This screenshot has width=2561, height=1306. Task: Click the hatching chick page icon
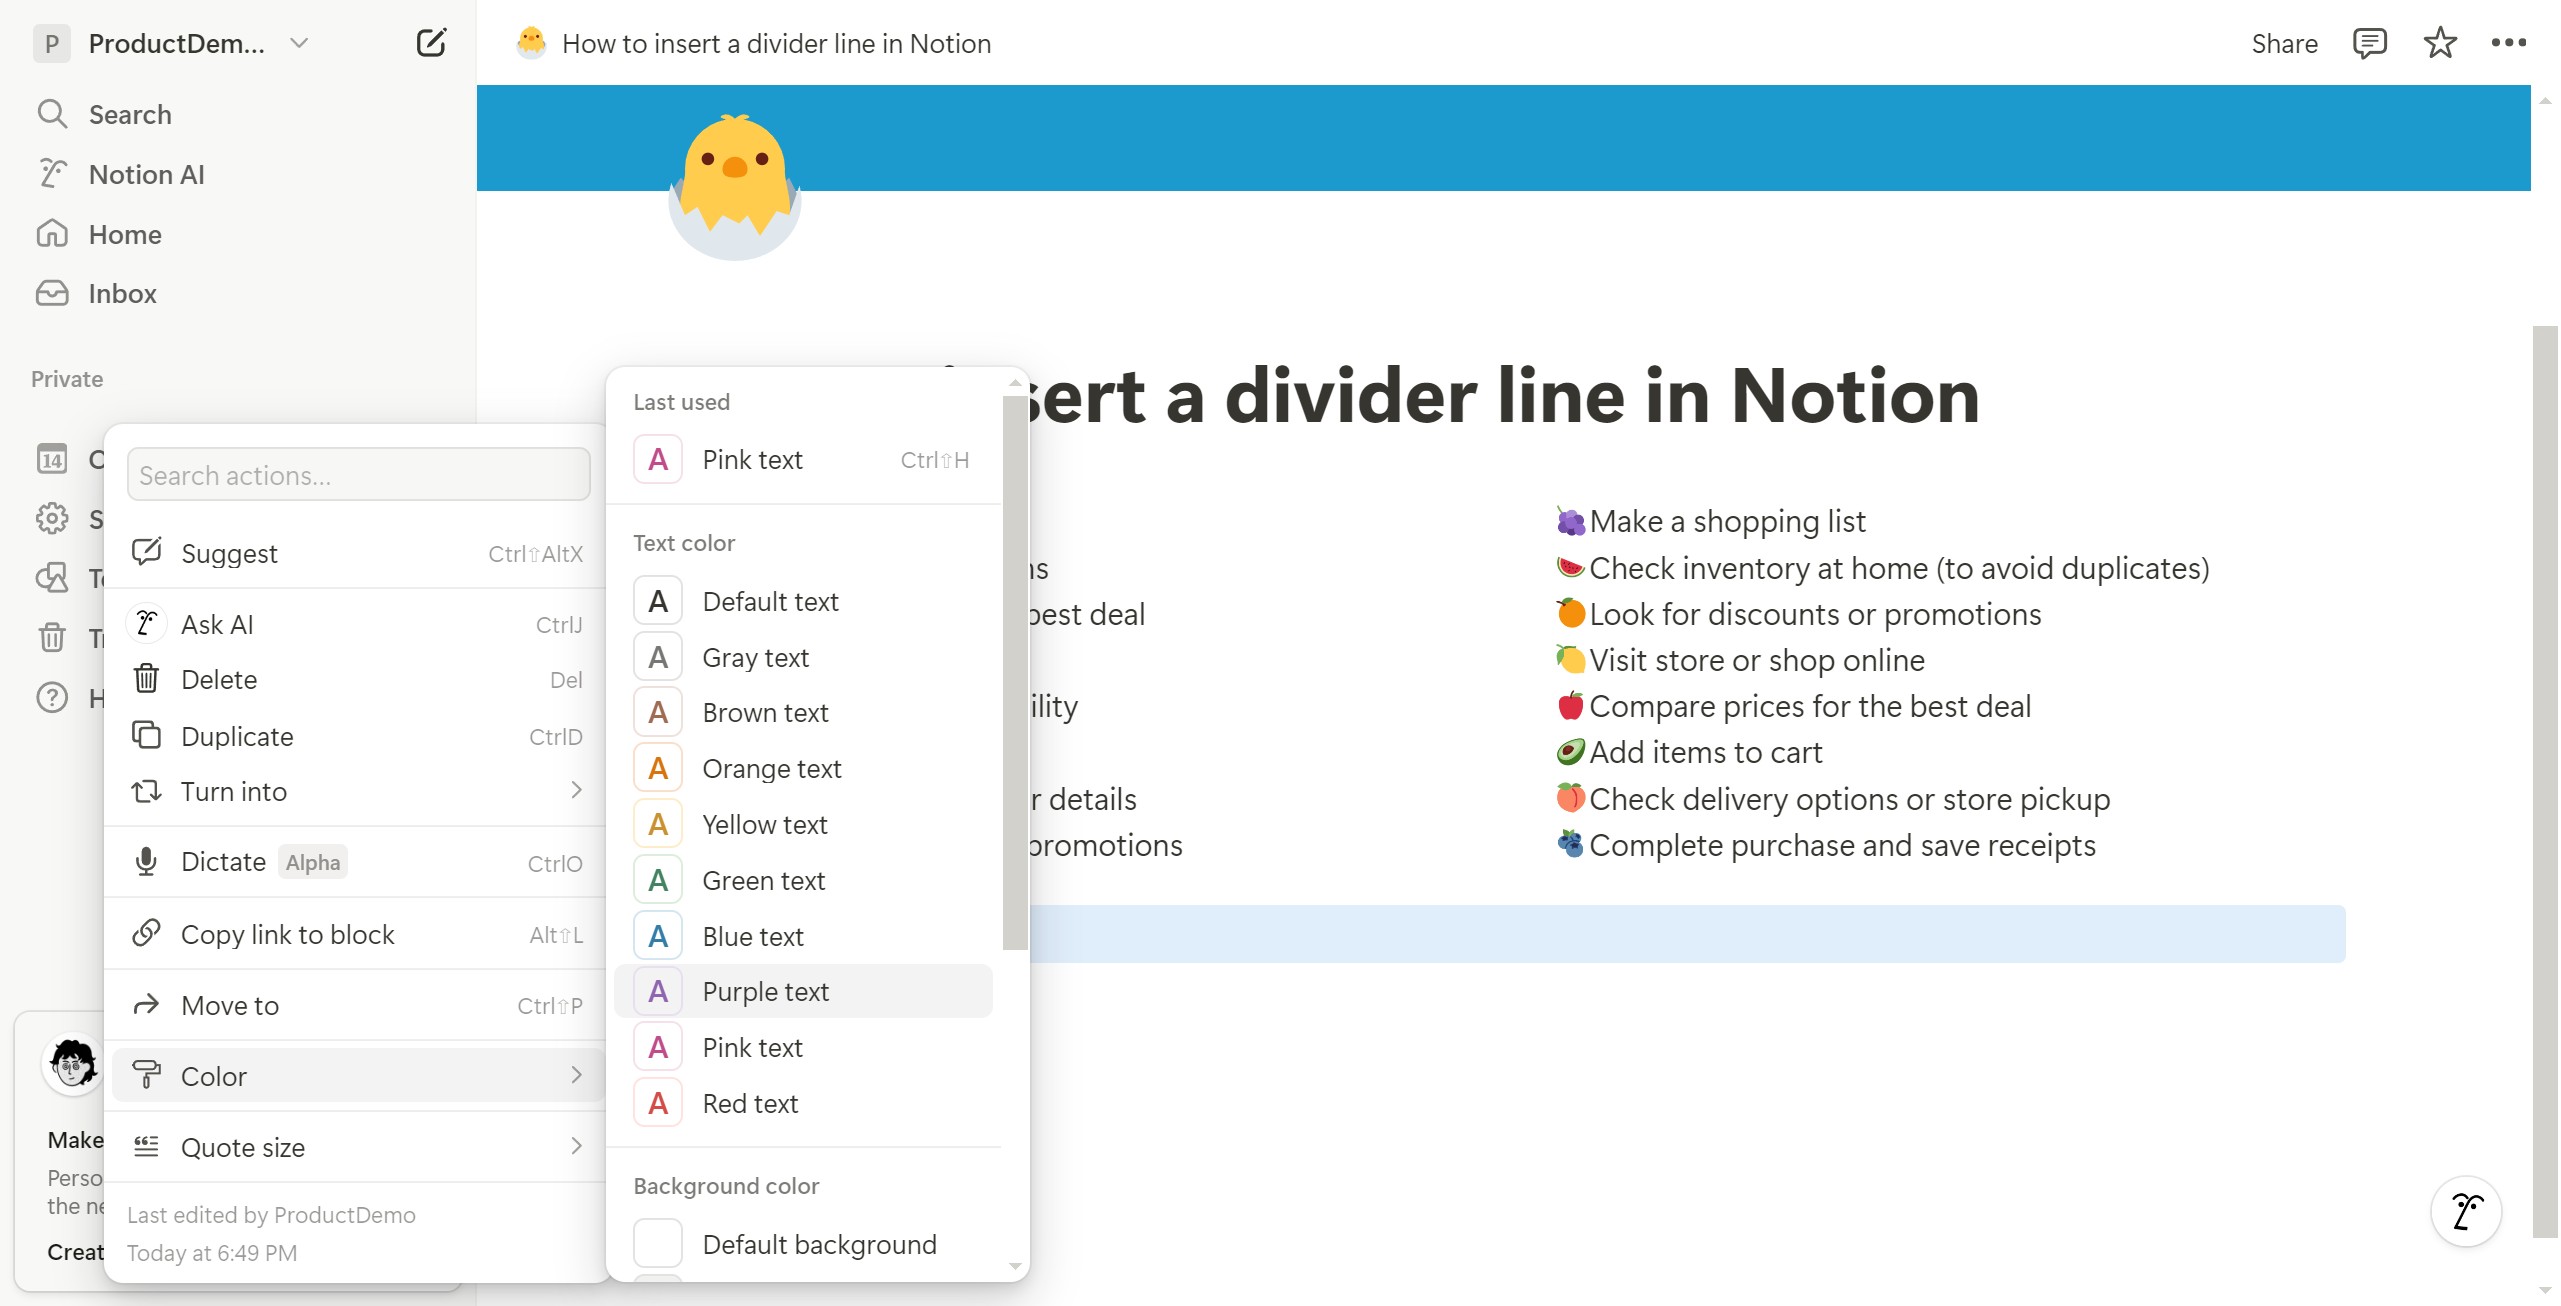(x=734, y=187)
